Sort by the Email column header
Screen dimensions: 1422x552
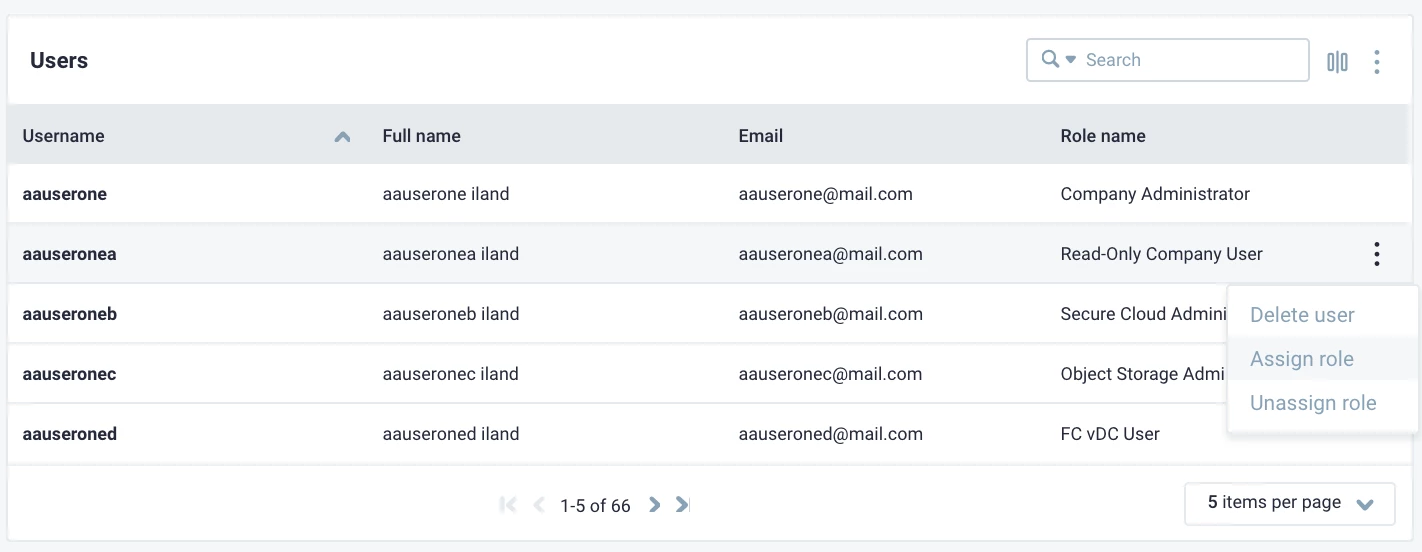pyautogui.click(x=760, y=136)
